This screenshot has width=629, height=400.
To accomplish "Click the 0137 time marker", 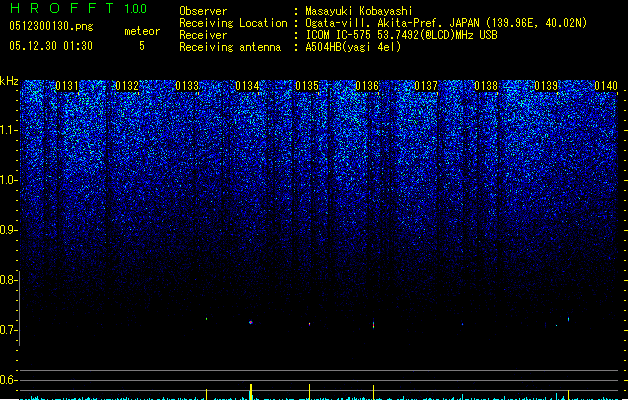I will tap(426, 86).
